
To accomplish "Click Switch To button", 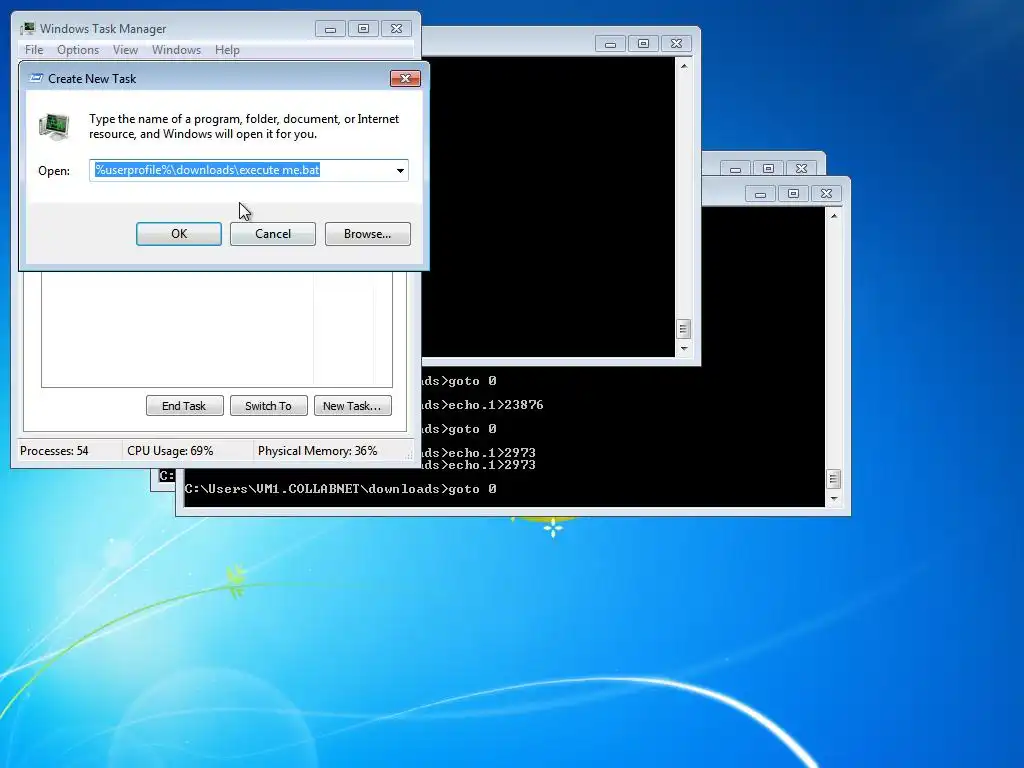I will click(268, 406).
